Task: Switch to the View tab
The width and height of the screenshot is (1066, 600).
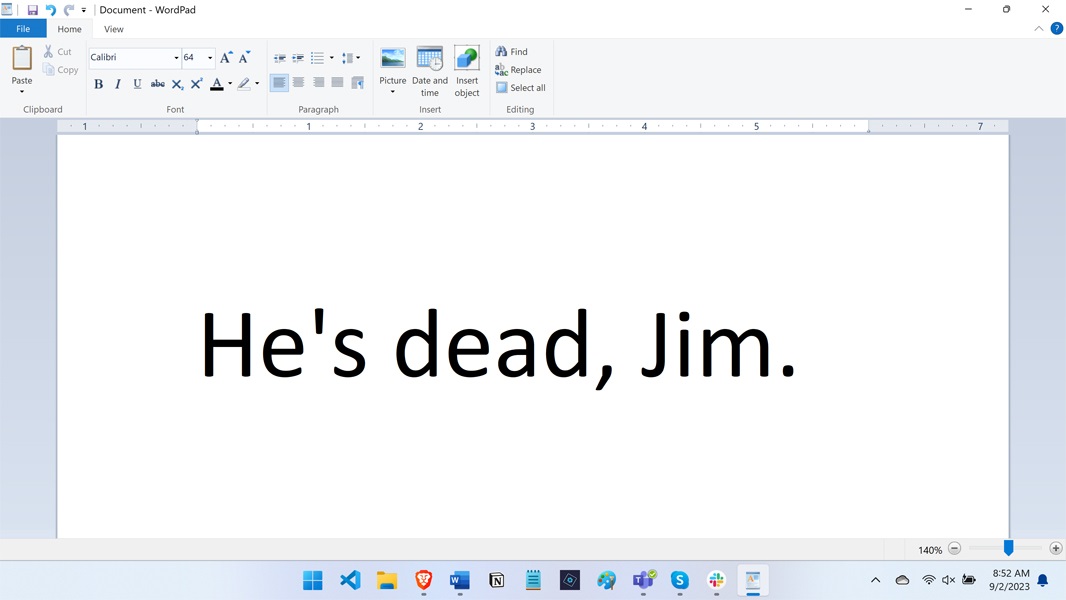Action: pos(113,29)
